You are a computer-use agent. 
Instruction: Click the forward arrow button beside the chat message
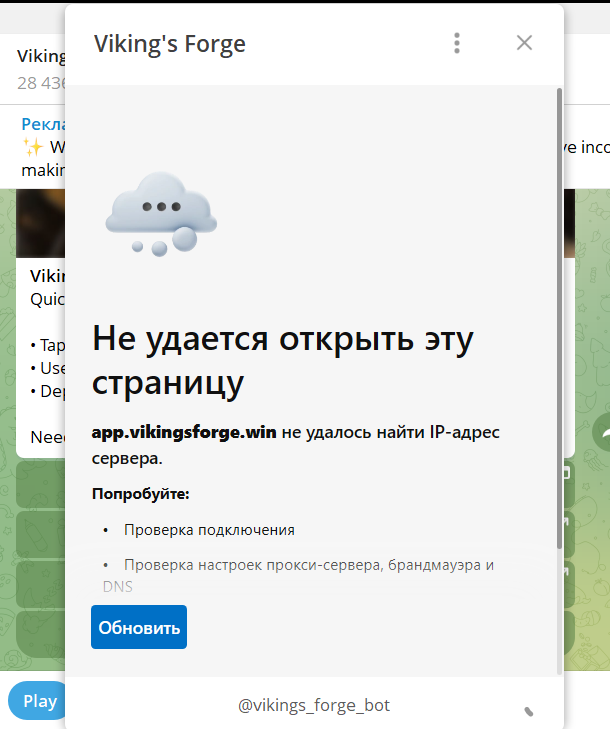click(601, 432)
